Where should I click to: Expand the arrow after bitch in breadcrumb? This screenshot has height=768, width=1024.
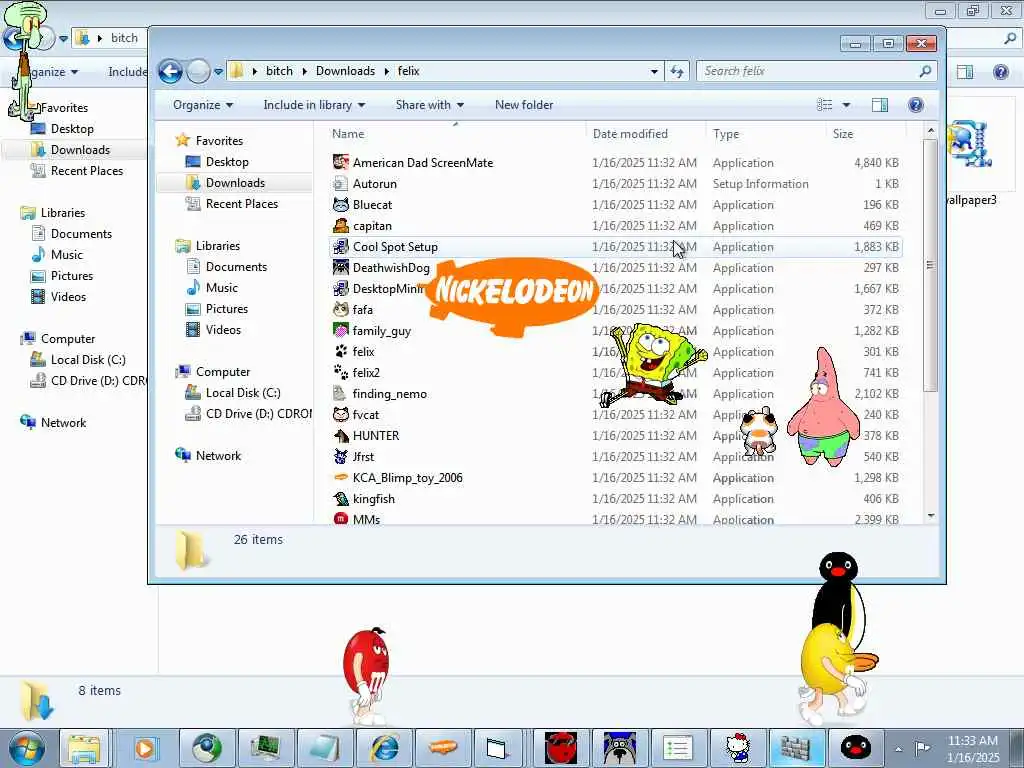304,71
